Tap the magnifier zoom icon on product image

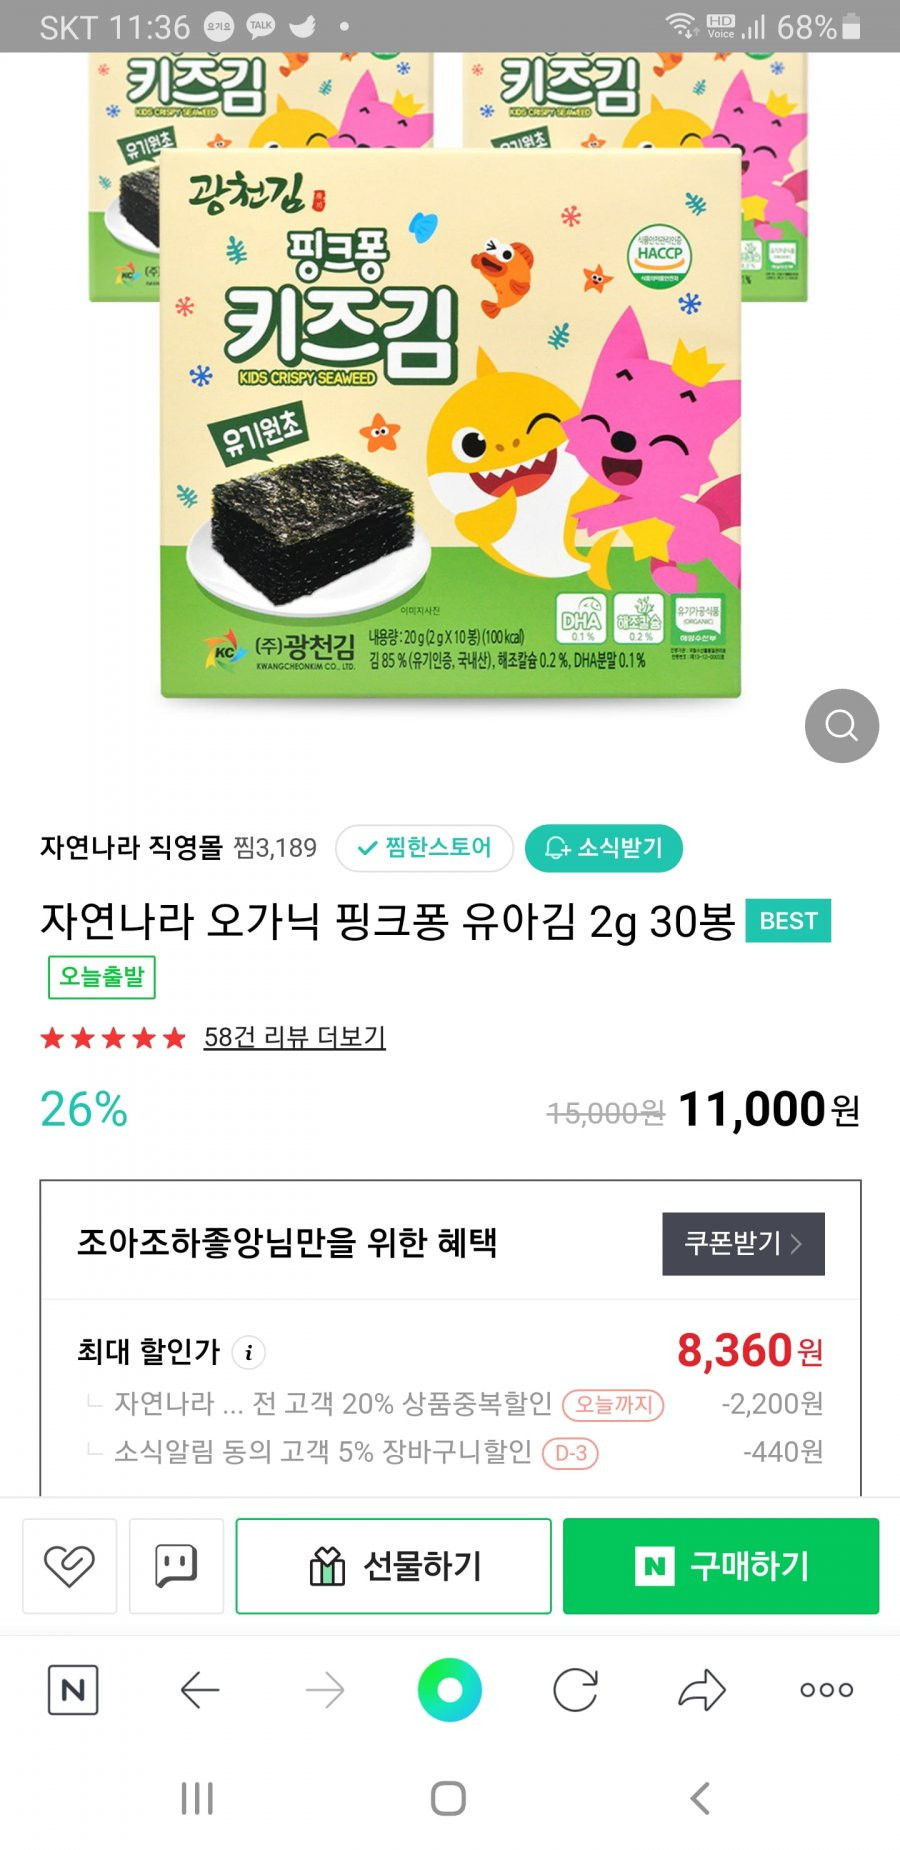click(x=841, y=725)
